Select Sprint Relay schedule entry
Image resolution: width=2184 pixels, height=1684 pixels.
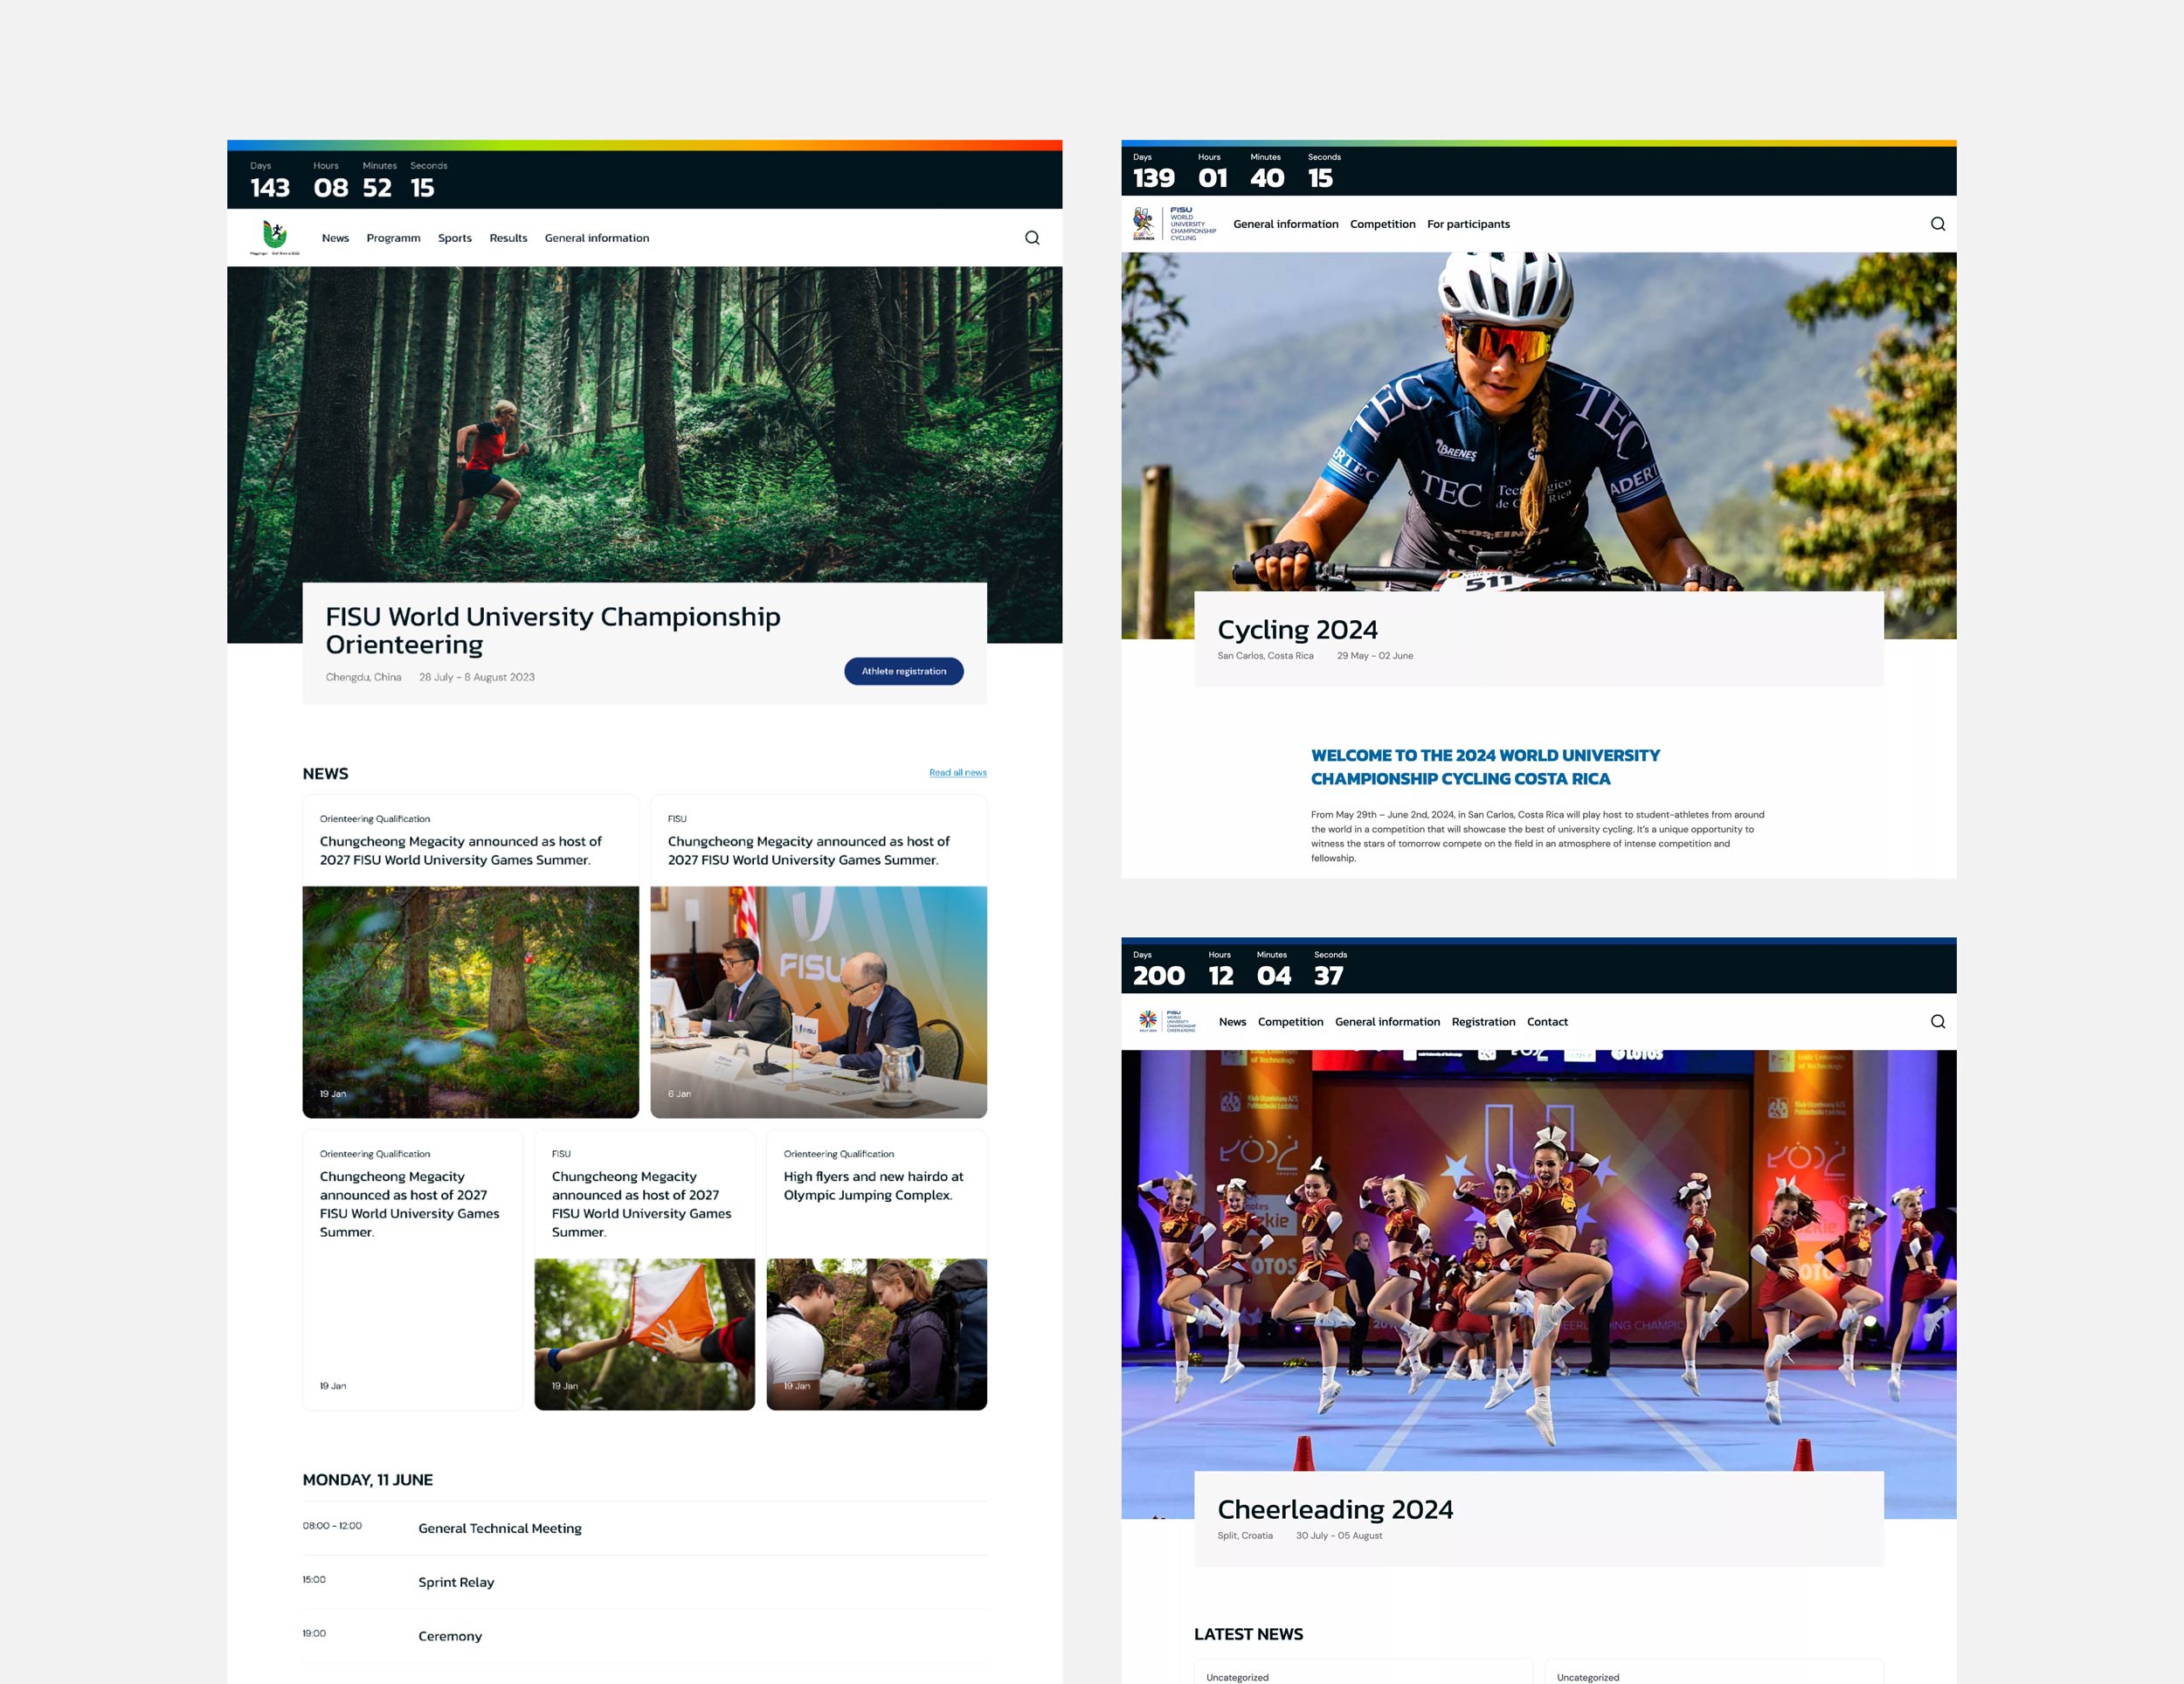click(455, 1582)
